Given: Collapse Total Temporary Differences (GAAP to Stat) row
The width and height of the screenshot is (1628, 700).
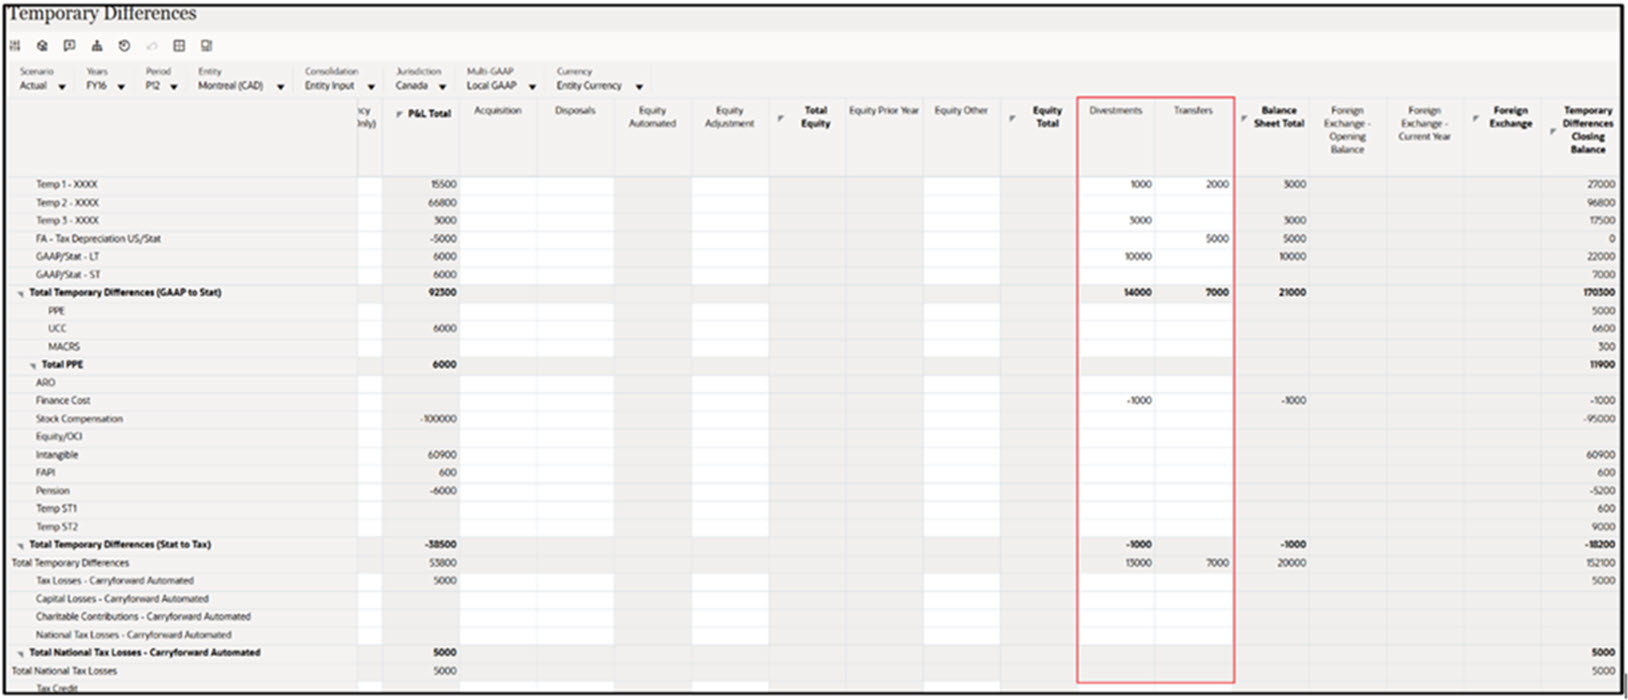Looking at the screenshot, I should pos(20,294).
